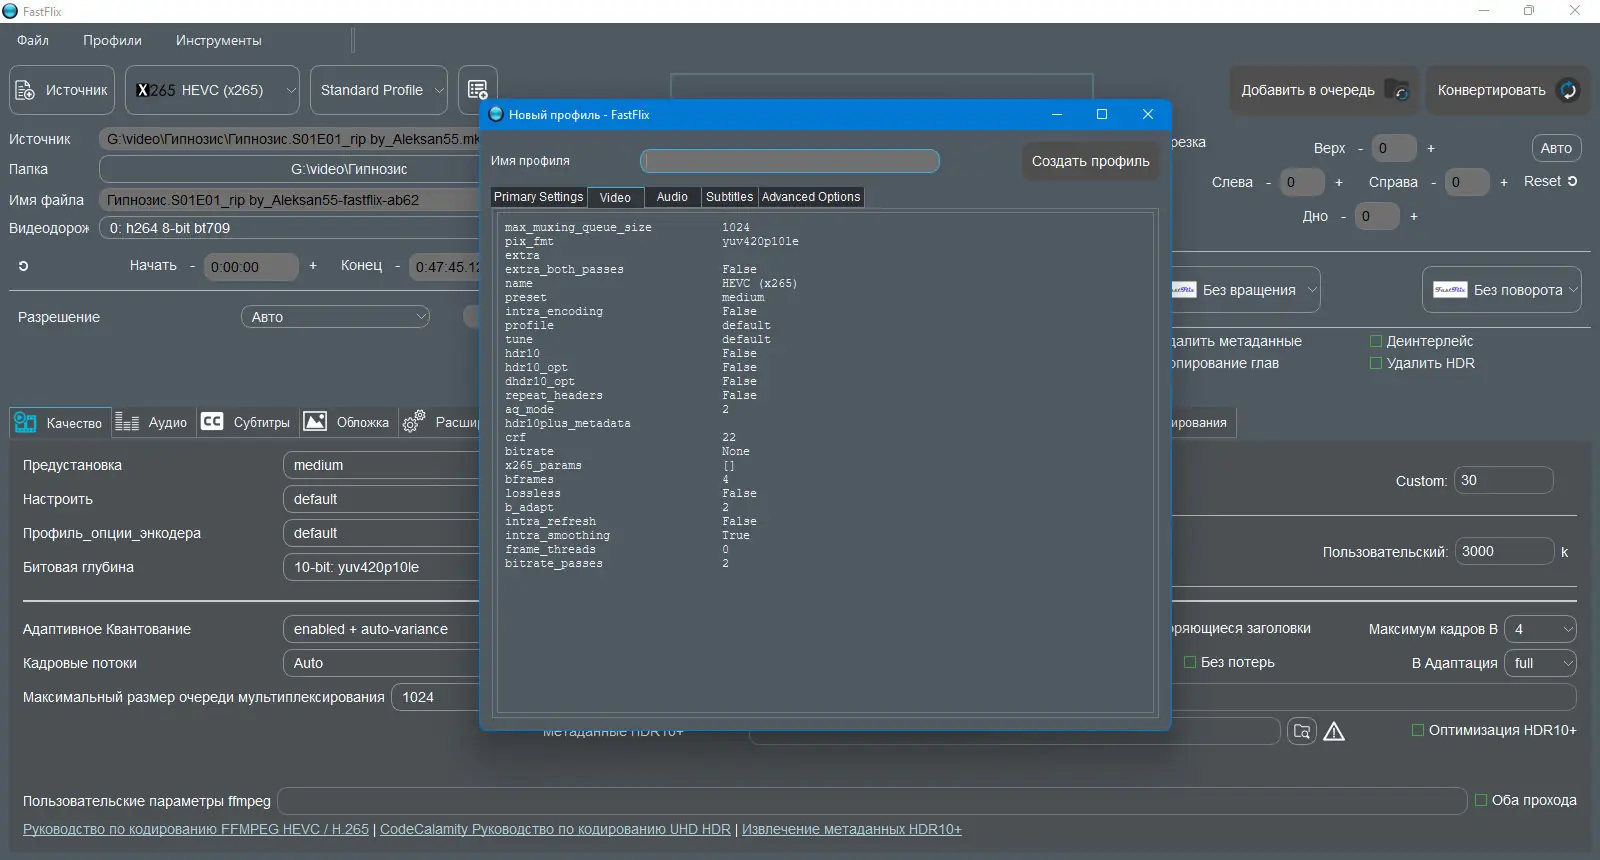Screen dimensions: 1600x860
Task: Open the CodeCalamity UHD HDR guide link
Action: point(555,829)
